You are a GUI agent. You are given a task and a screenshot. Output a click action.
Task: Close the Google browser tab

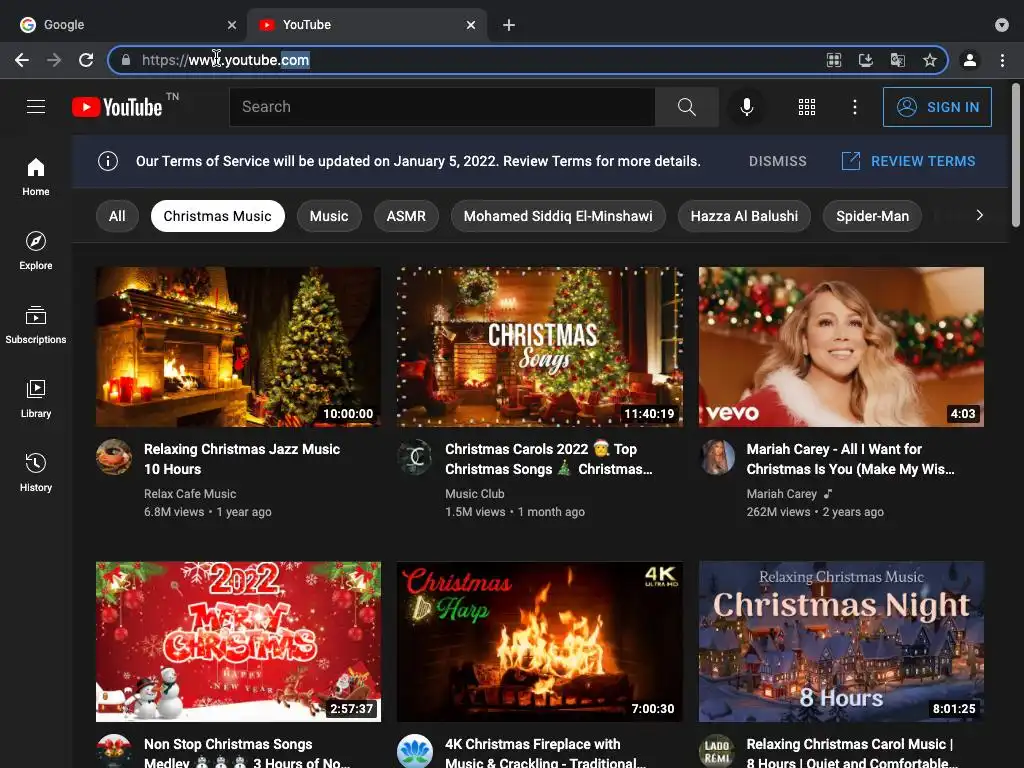pos(231,25)
